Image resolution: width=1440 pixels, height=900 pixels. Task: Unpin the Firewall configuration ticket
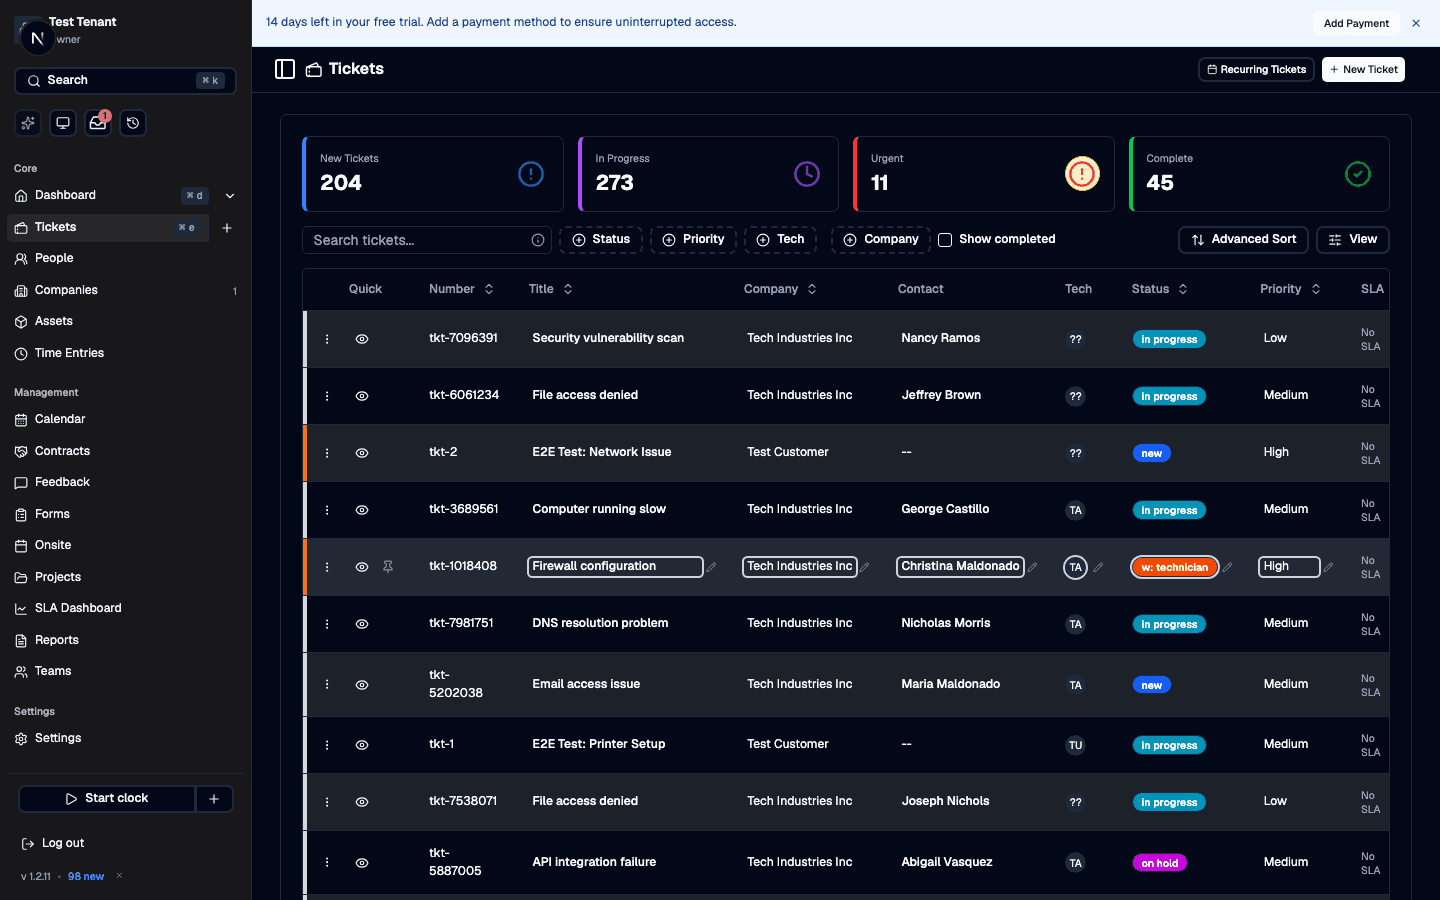coord(388,566)
